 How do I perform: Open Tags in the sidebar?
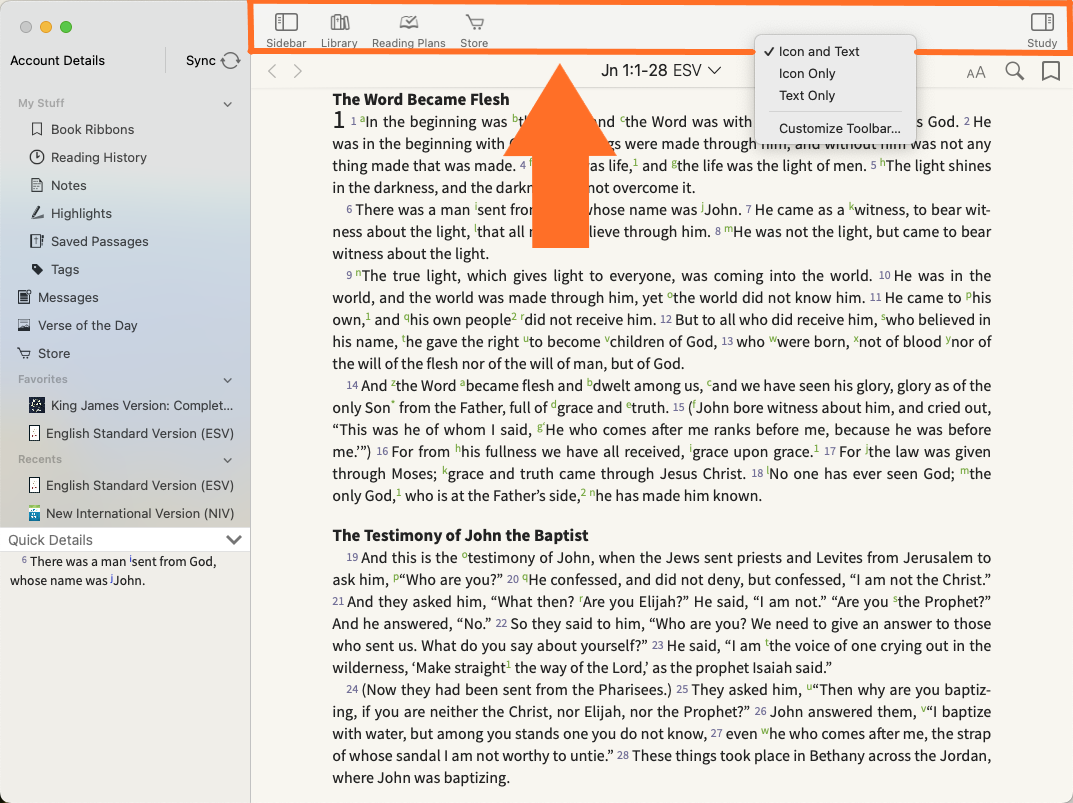(x=65, y=270)
